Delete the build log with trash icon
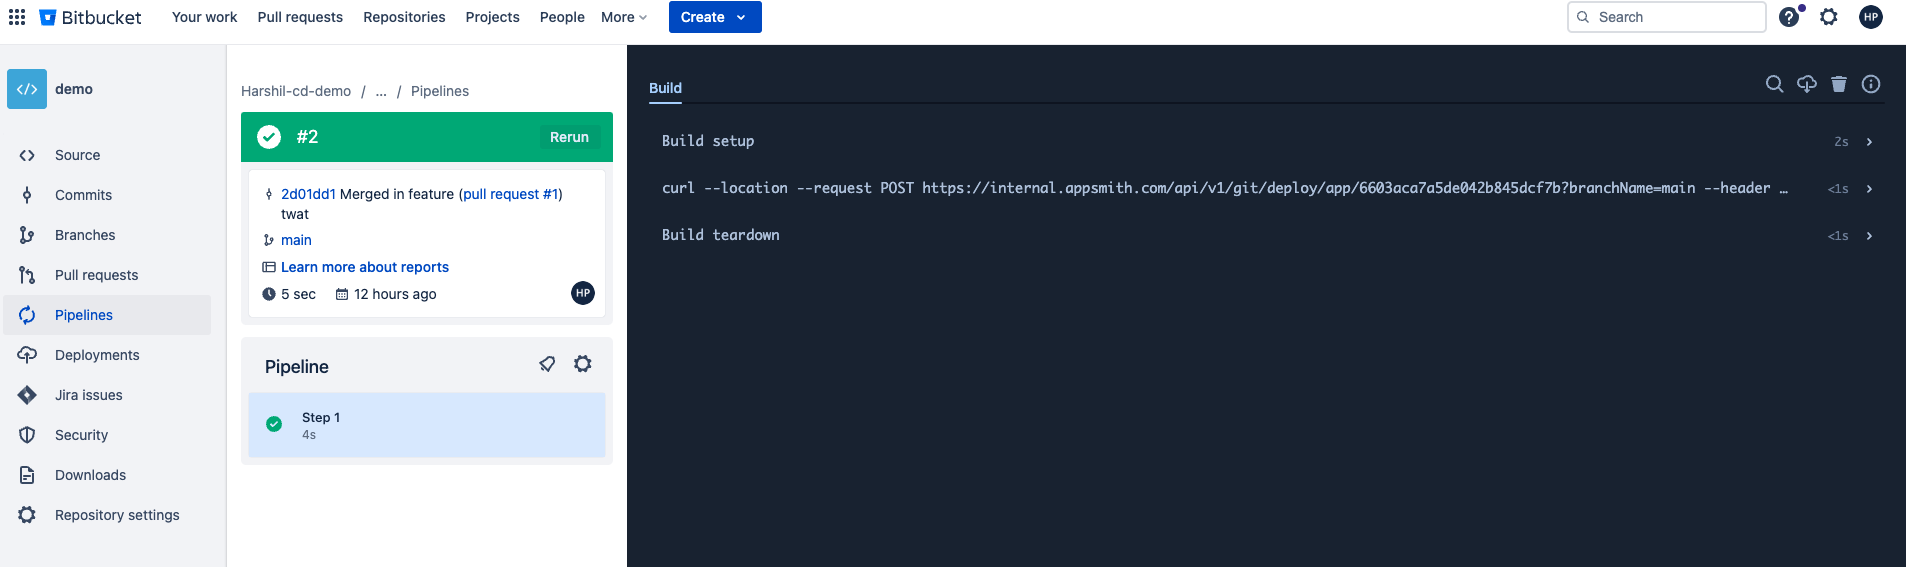Screen dimensions: 1906x567 1838,84
